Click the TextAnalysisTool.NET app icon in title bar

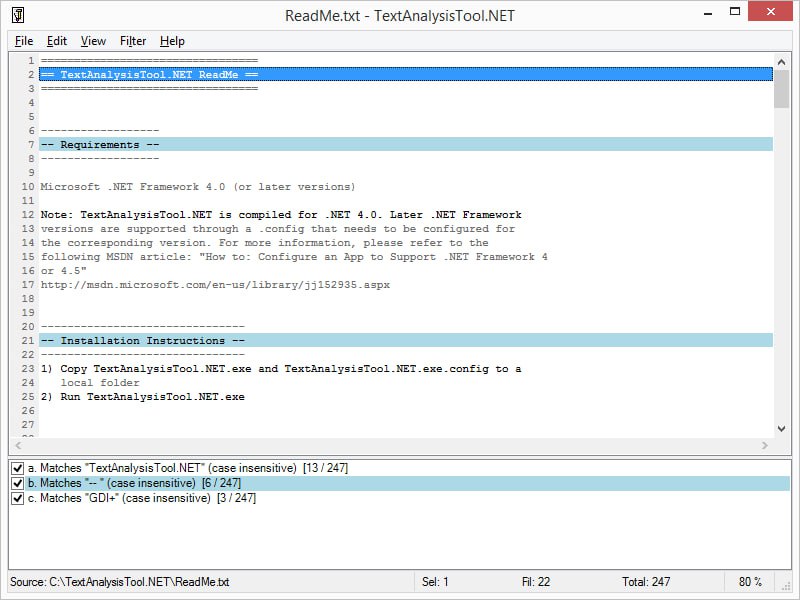pyautogui.click(x=18, y=15)
